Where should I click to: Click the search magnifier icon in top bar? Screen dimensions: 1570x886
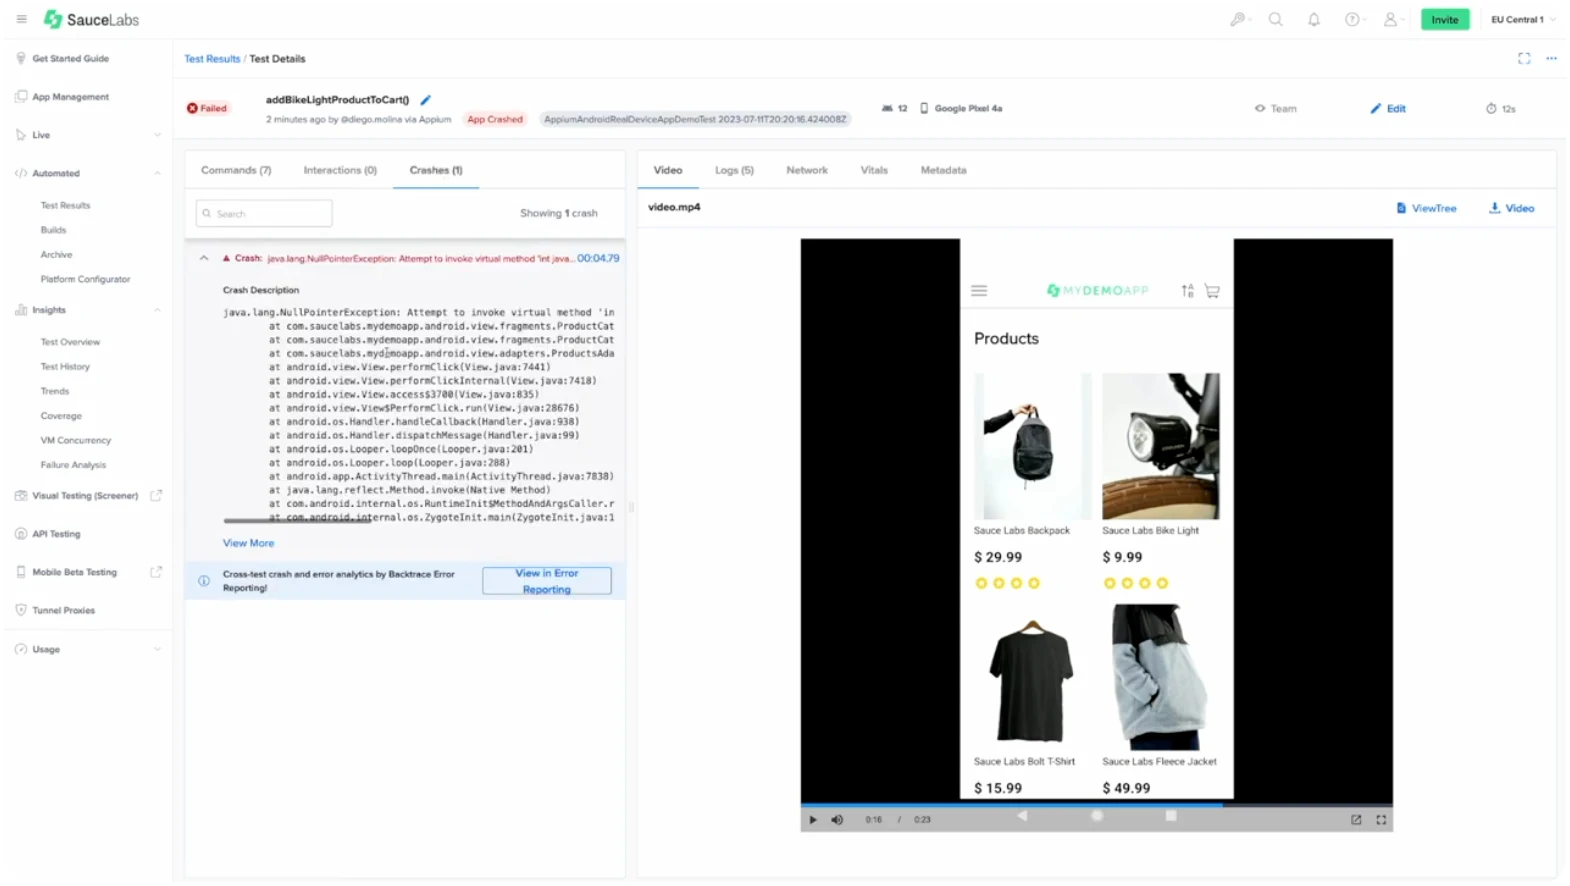pyautogui.click(x=1276, y=19)
